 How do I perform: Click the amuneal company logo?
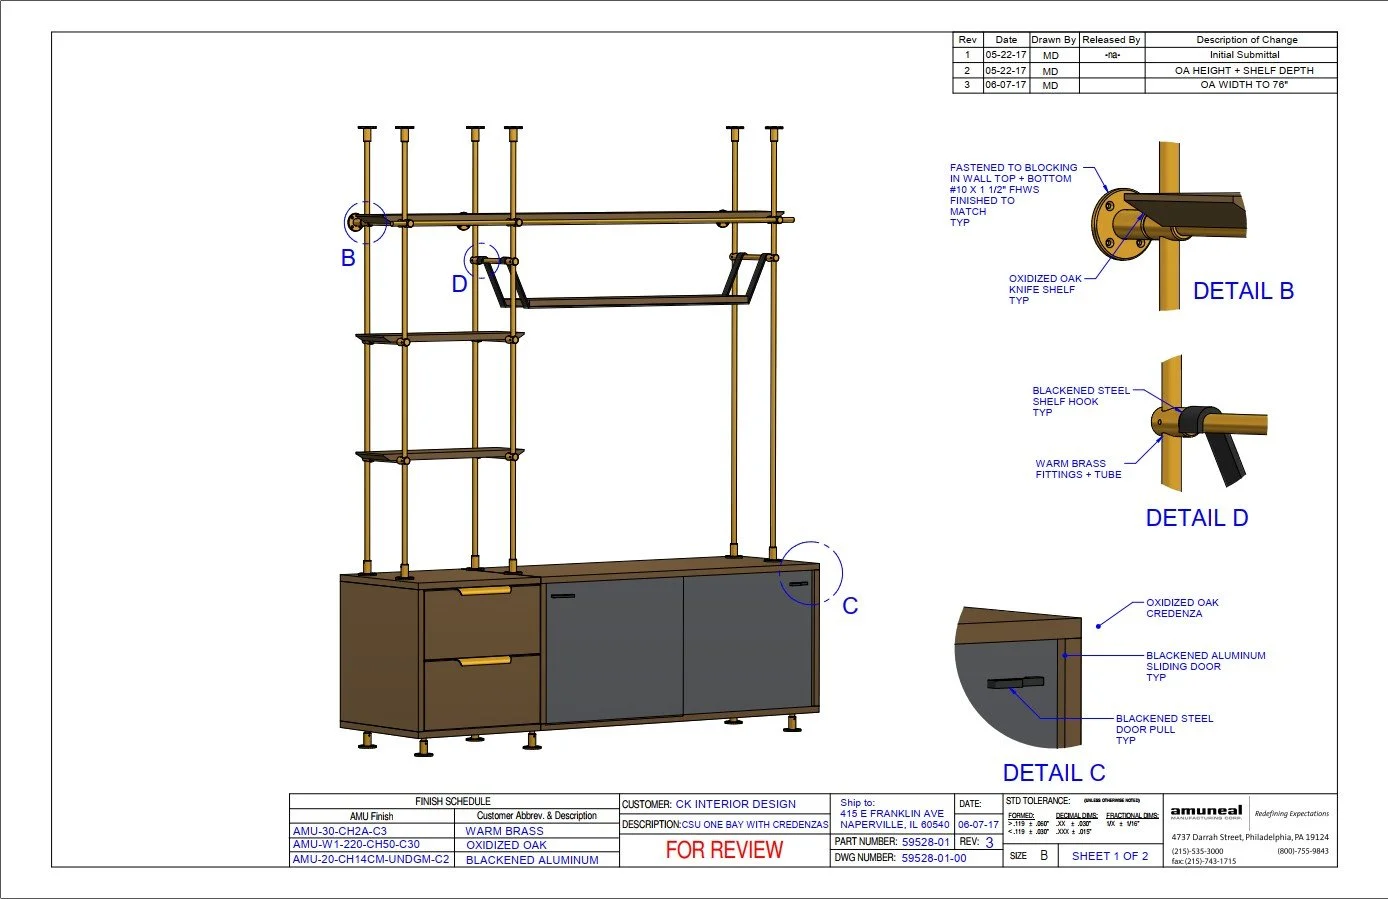click(x=1206, y=812)
